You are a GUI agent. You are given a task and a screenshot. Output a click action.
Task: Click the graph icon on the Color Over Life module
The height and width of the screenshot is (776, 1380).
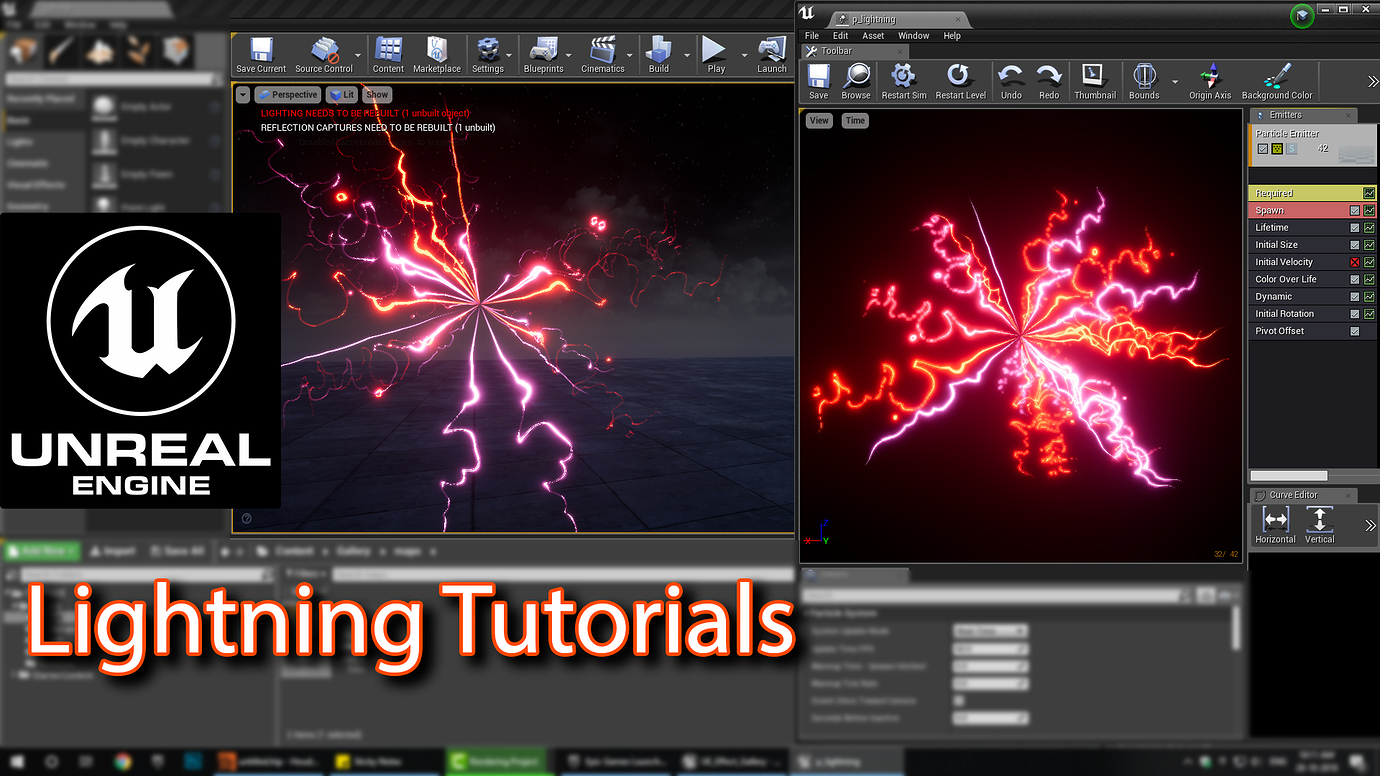[x=1369, y=279]
